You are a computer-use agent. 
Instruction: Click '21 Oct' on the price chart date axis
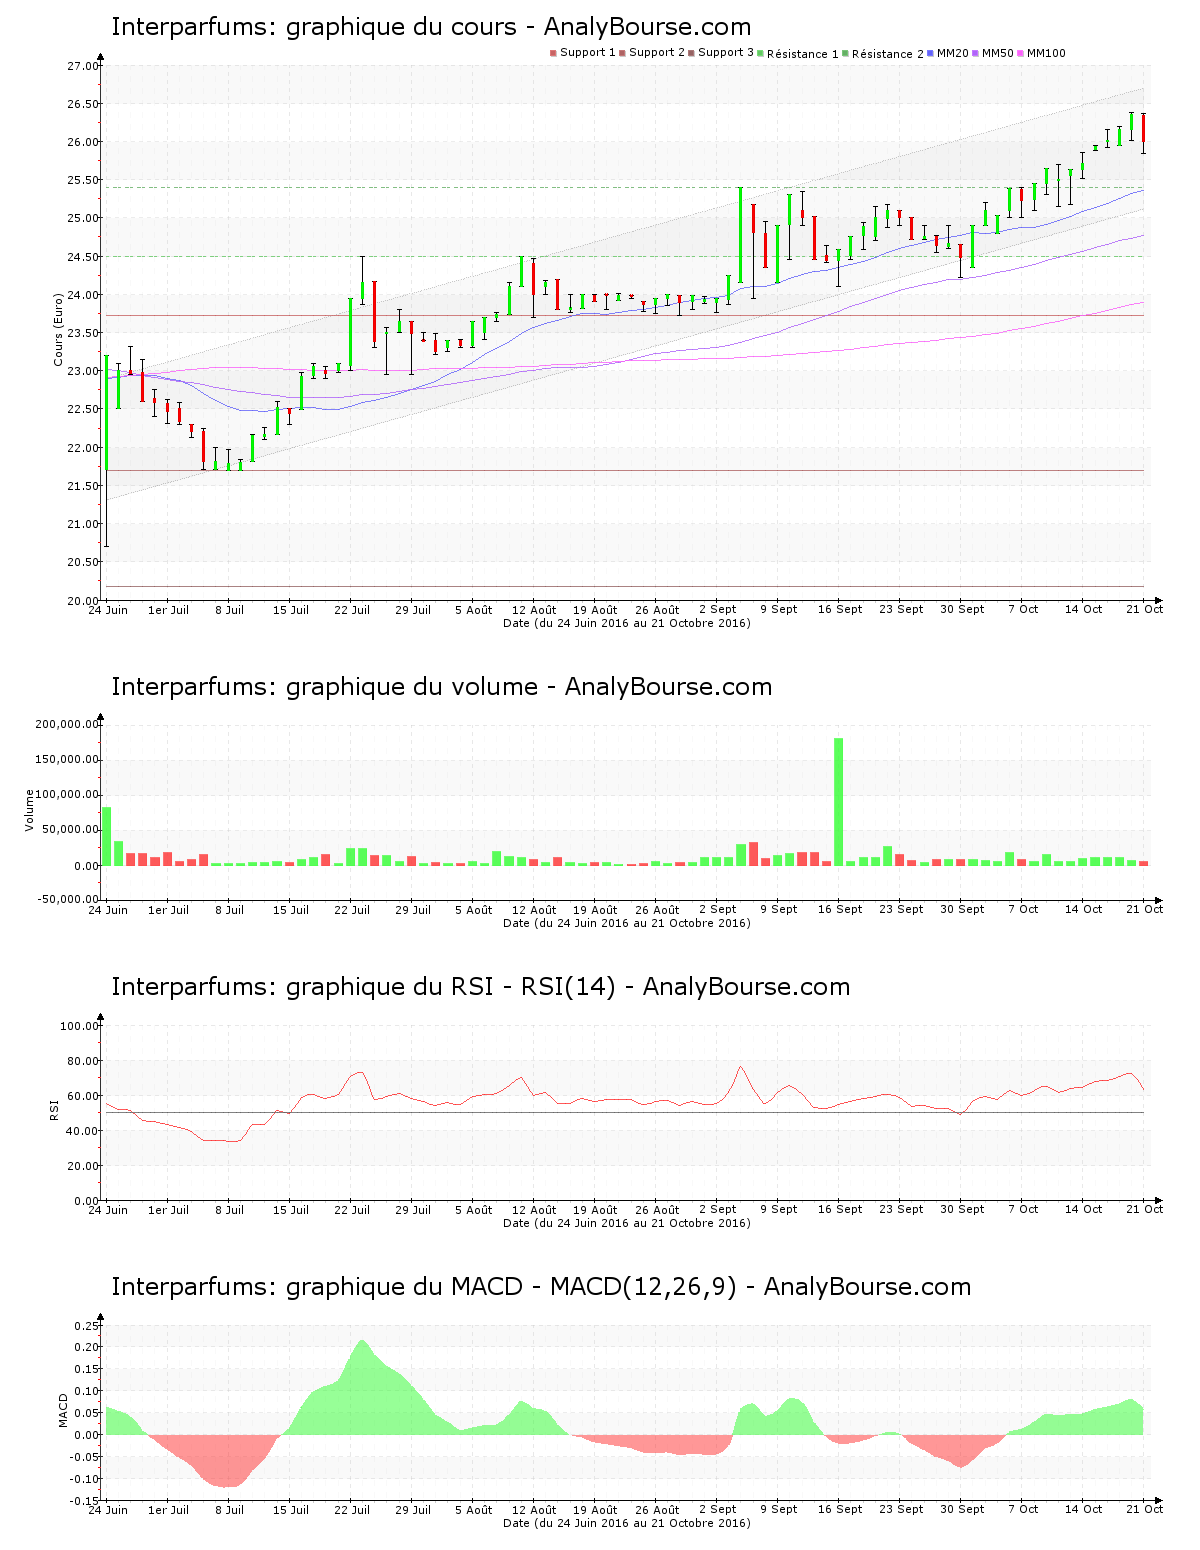[1145, 609]
